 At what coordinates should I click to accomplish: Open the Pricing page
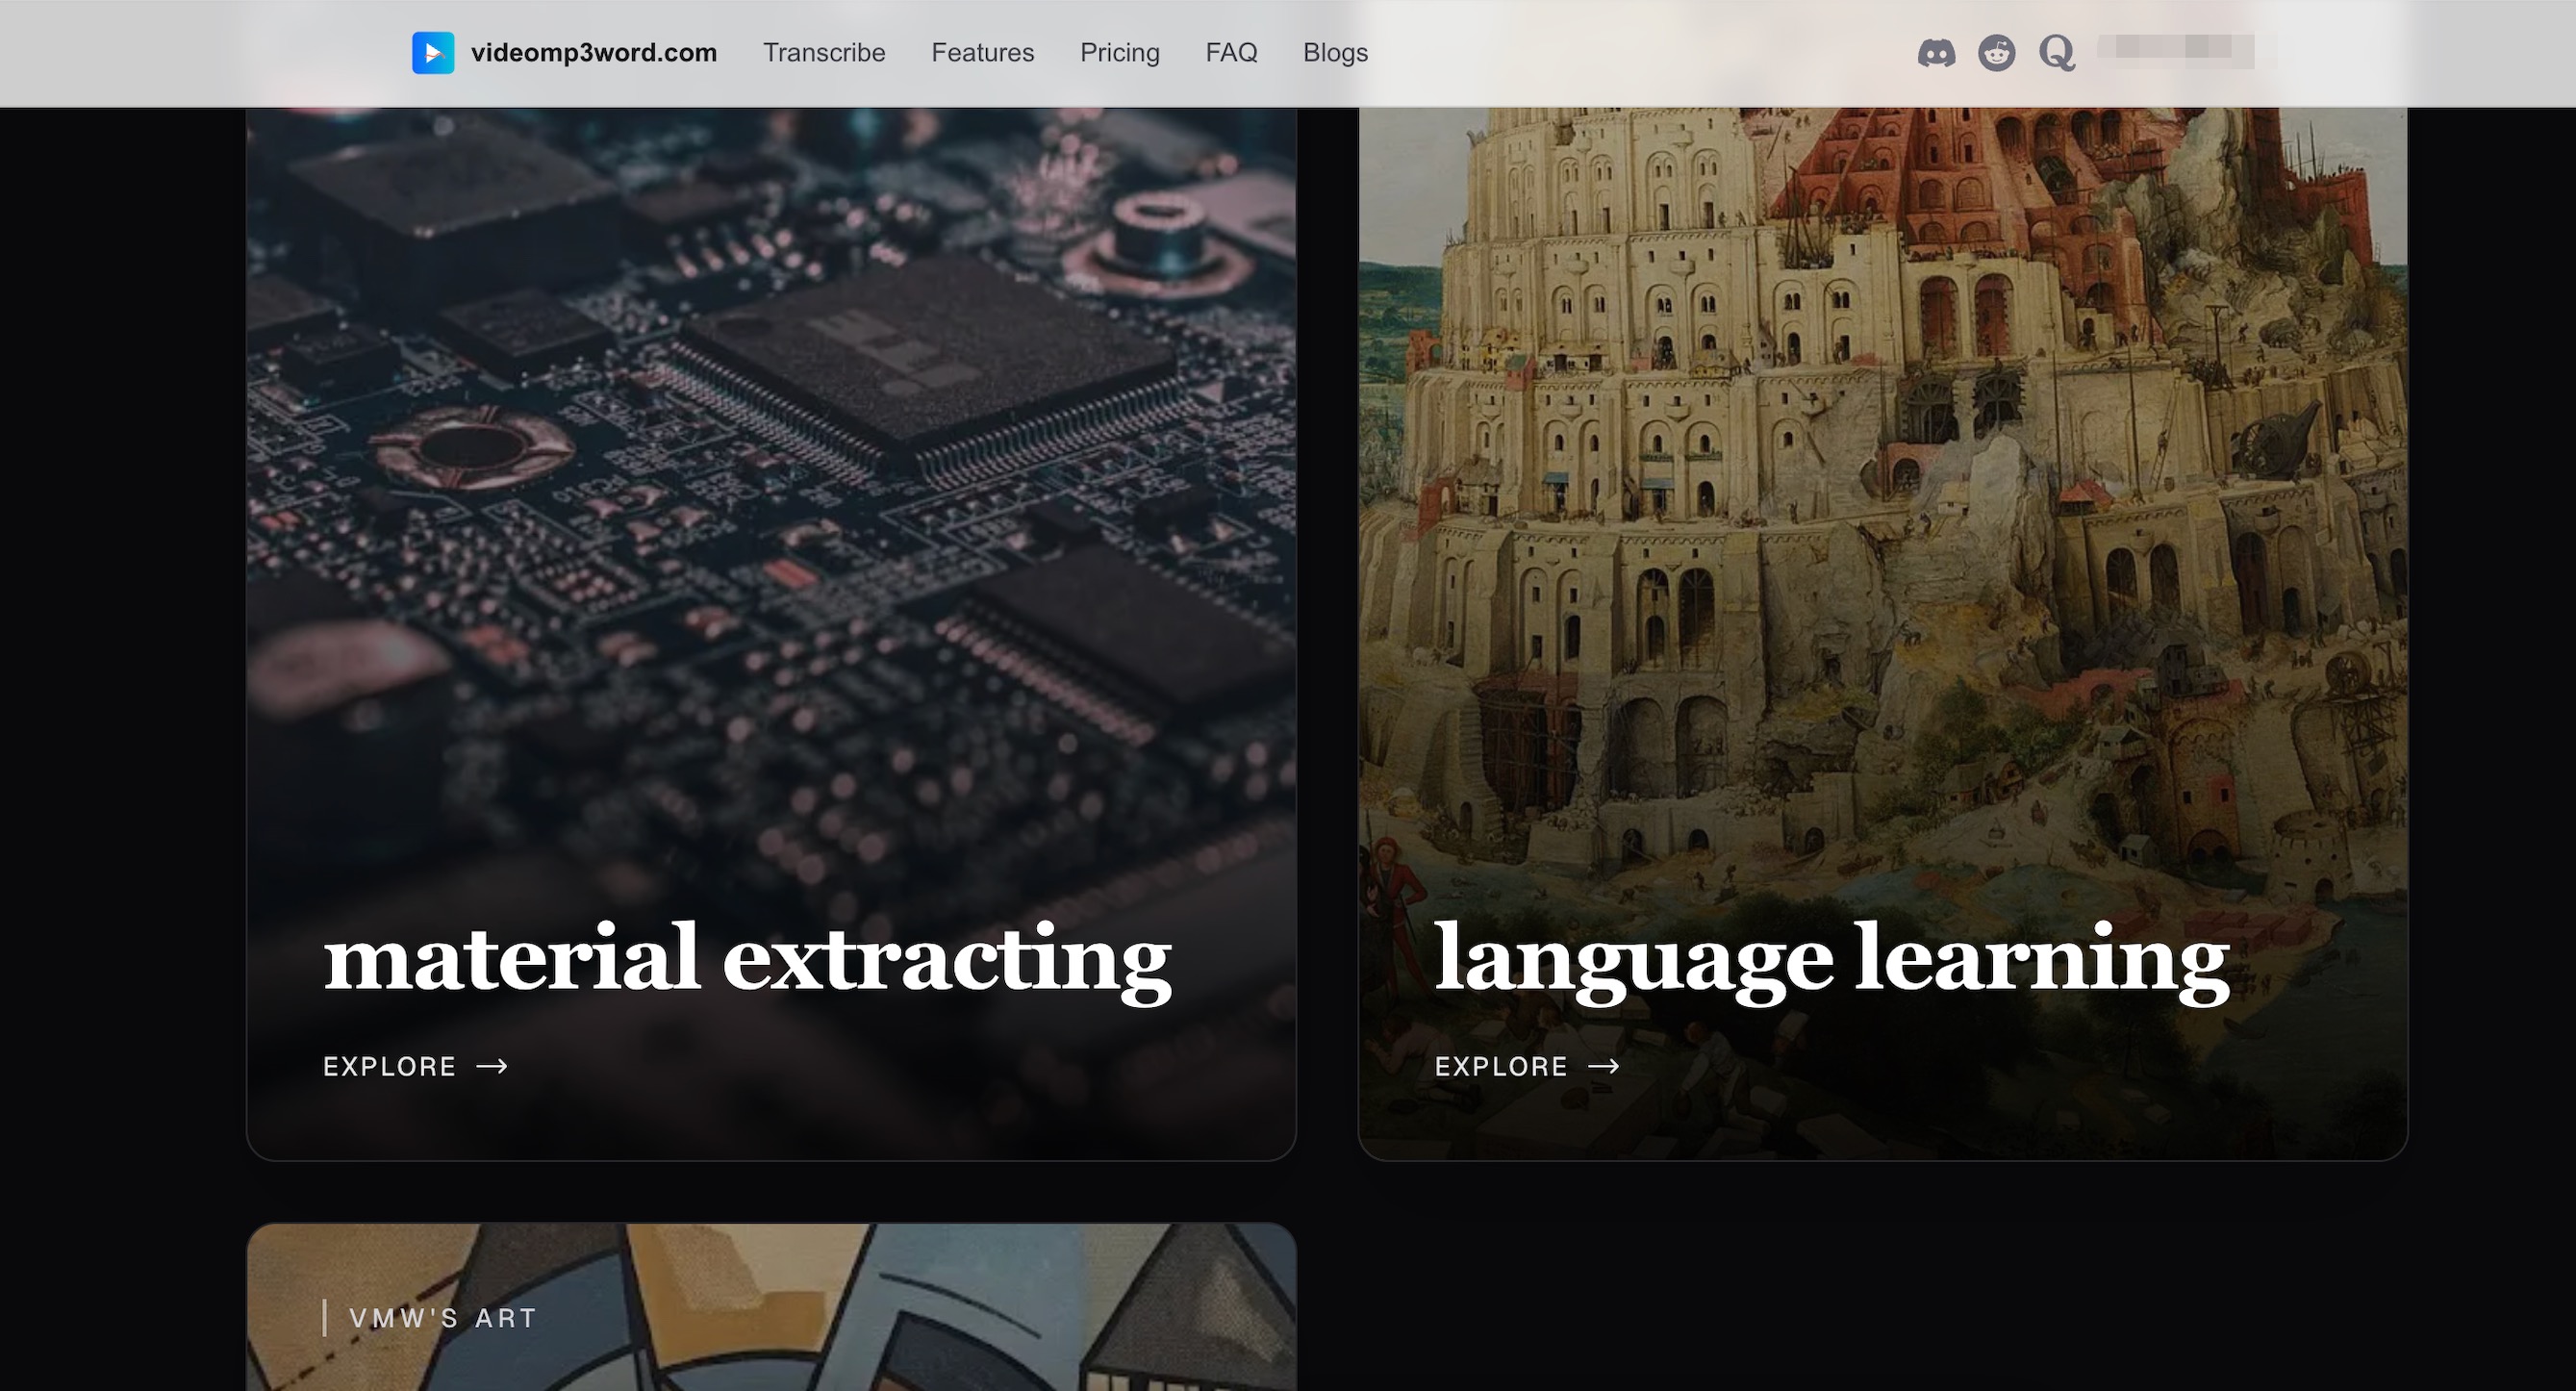coord(1119,53)
